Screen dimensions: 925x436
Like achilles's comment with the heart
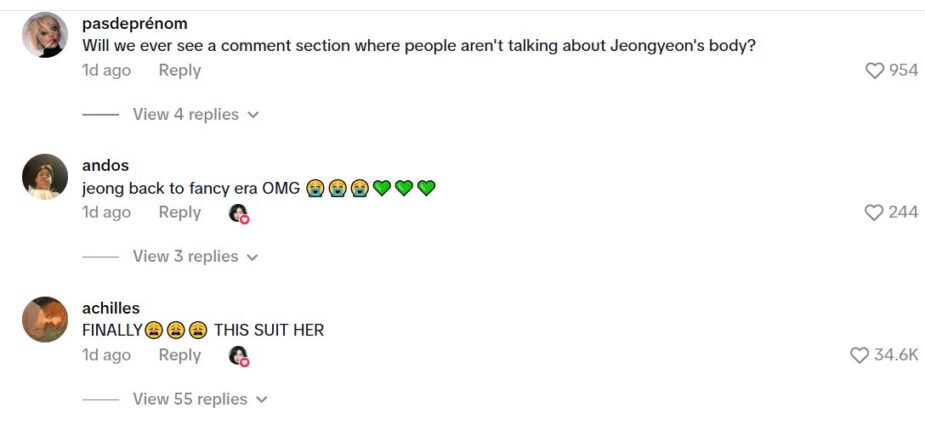(859, 355)
